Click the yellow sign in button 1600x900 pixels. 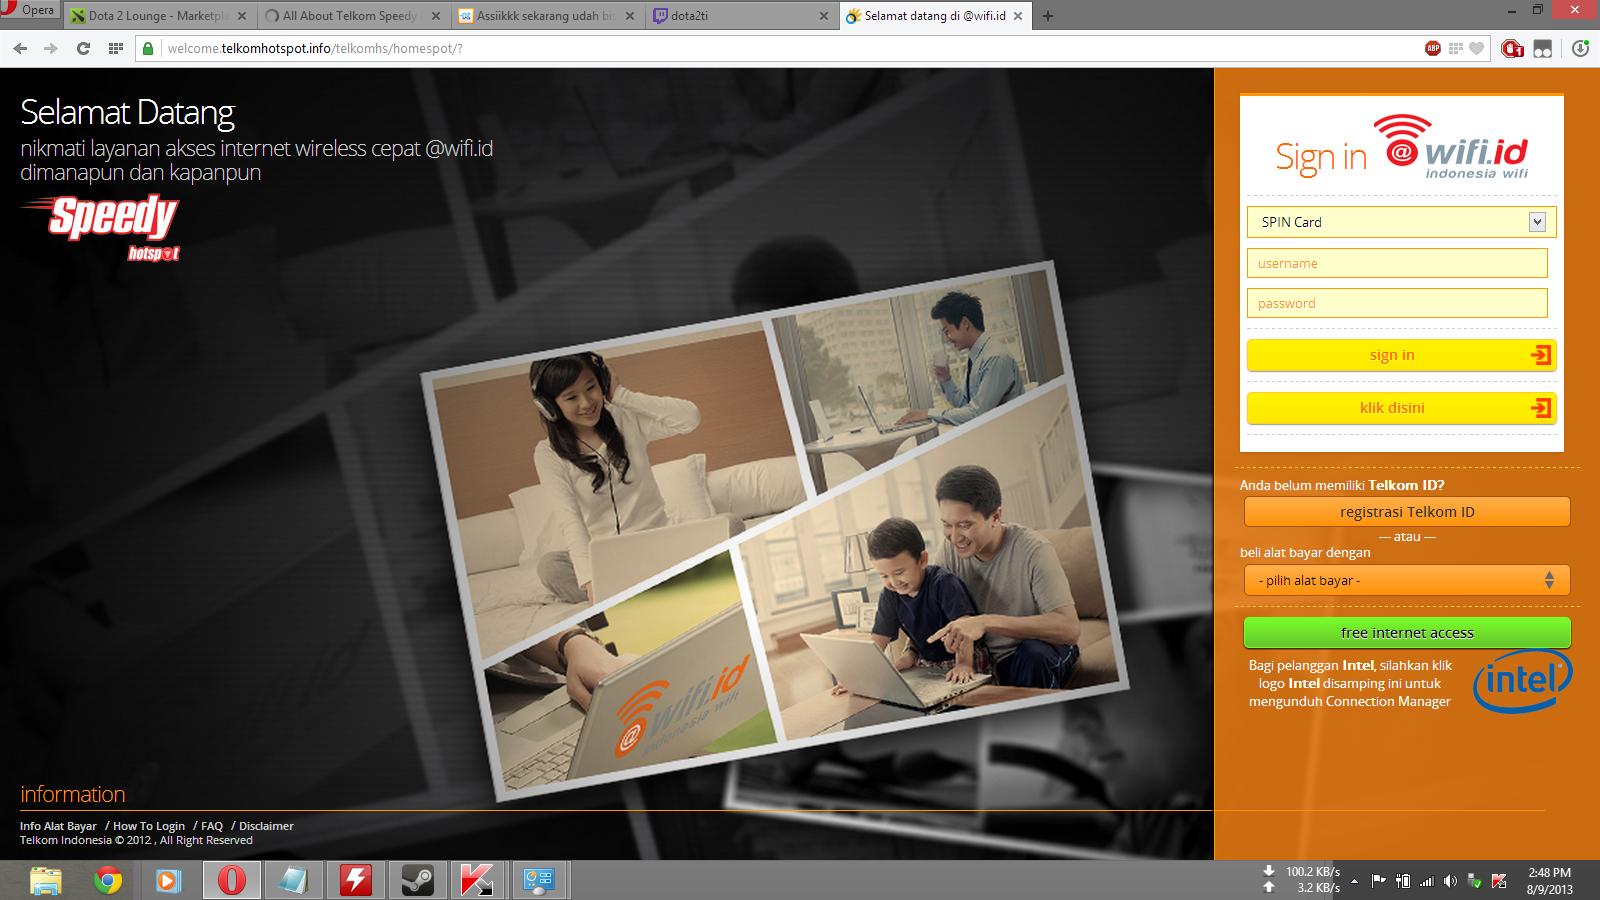point(1401,355)
